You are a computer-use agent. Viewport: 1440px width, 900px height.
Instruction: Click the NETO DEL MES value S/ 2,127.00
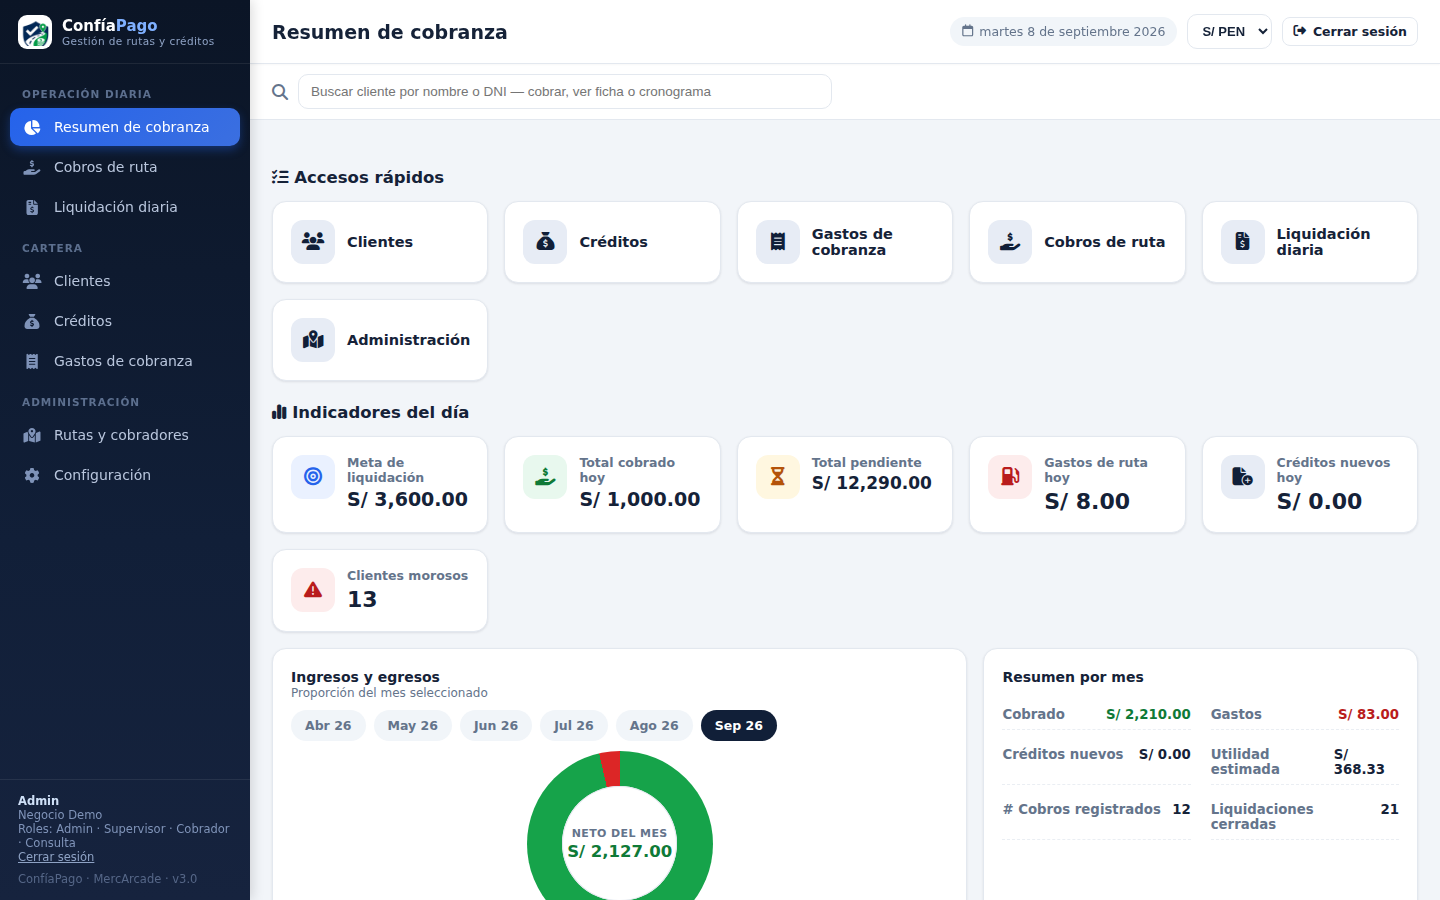coord(620,851)
